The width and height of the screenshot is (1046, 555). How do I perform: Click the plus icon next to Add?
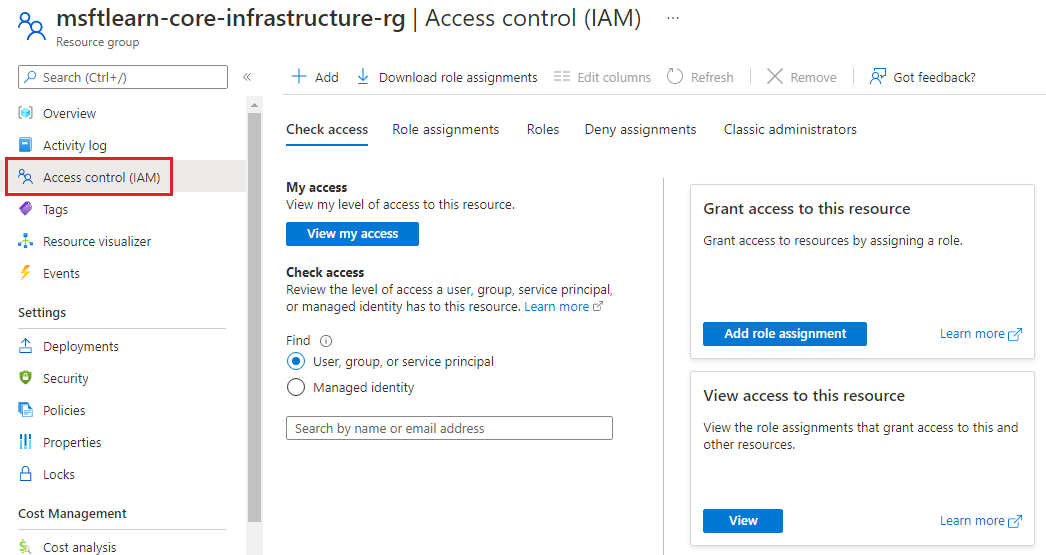(299, 77)
